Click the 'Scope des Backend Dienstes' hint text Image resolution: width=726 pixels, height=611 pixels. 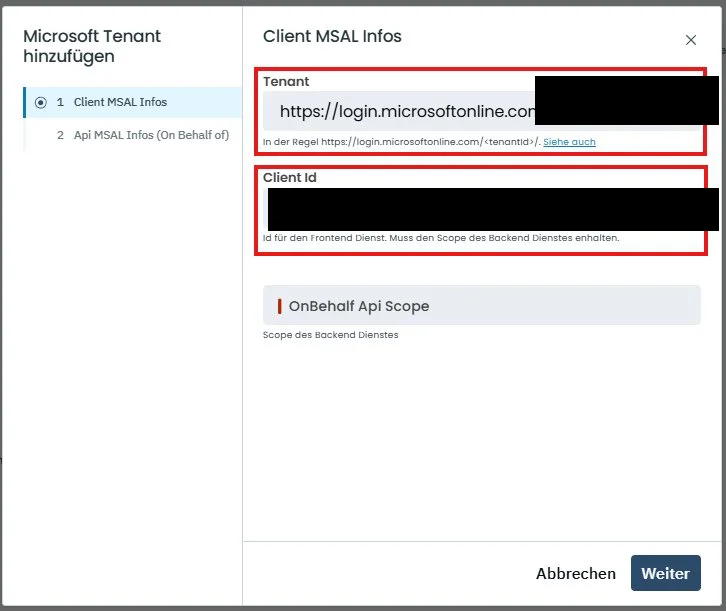tap(330, 335)
